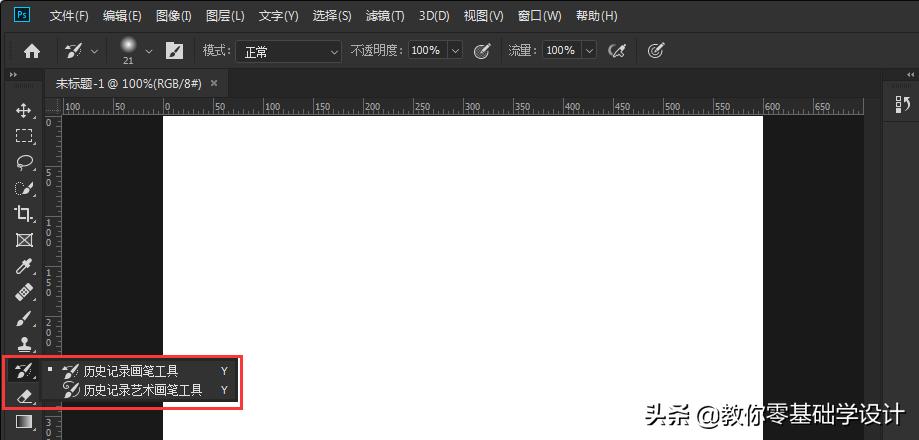
Task: Select the Eyedropper tool
Action: tap(23, 267)
